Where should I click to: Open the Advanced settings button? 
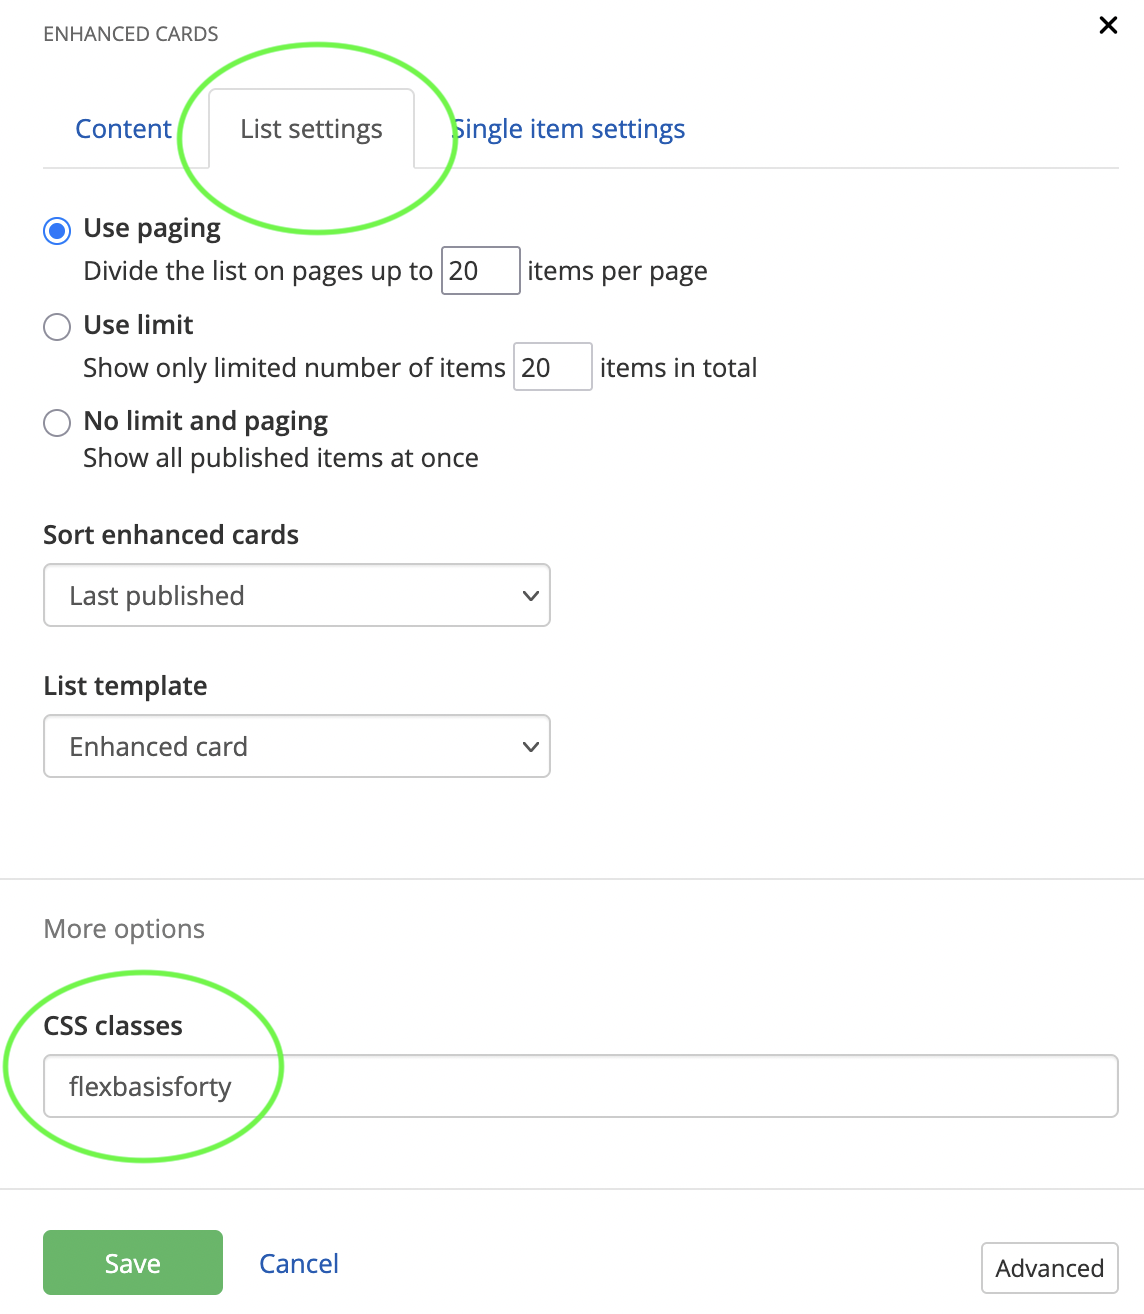point(1049,1268)
